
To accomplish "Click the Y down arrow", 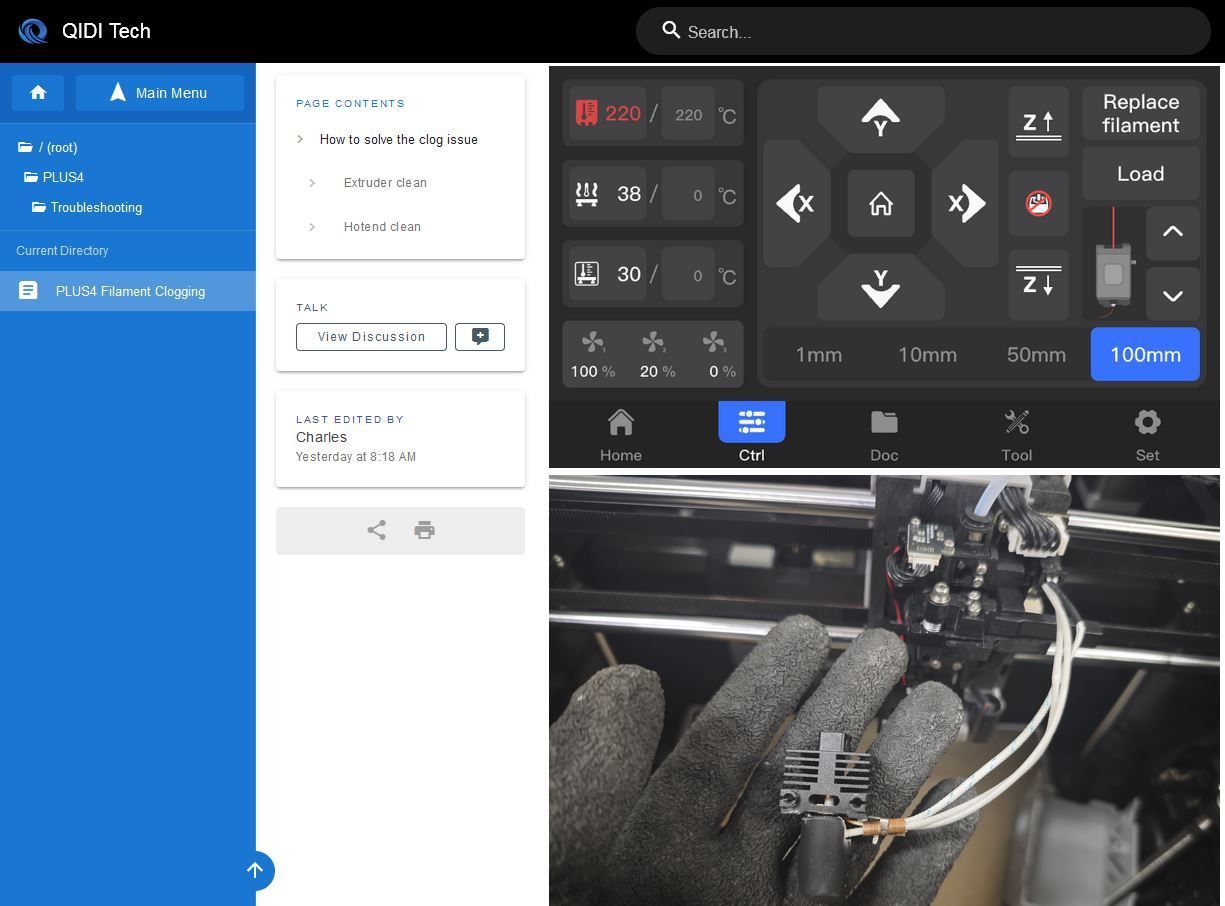I will point(881,288).
